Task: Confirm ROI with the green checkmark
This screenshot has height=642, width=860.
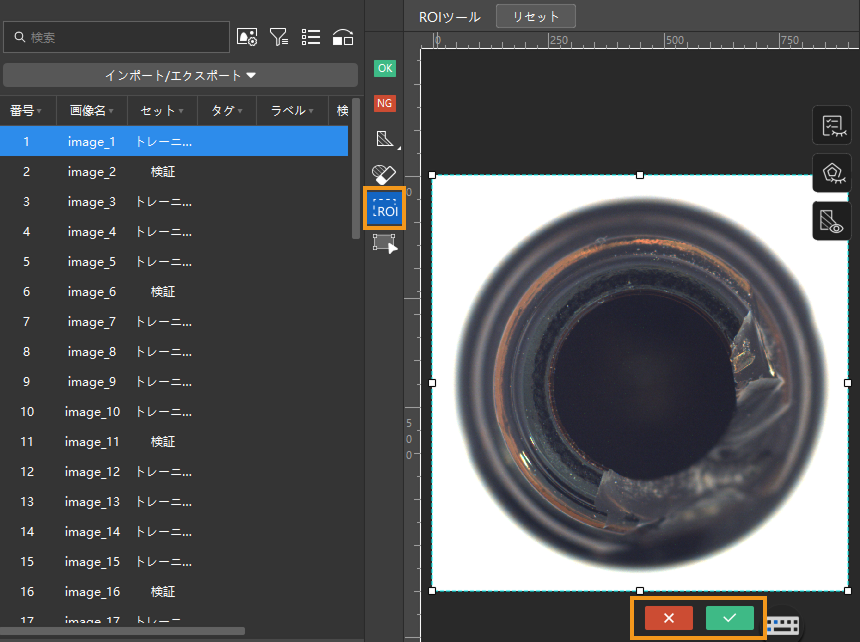Action: (730, 618)
